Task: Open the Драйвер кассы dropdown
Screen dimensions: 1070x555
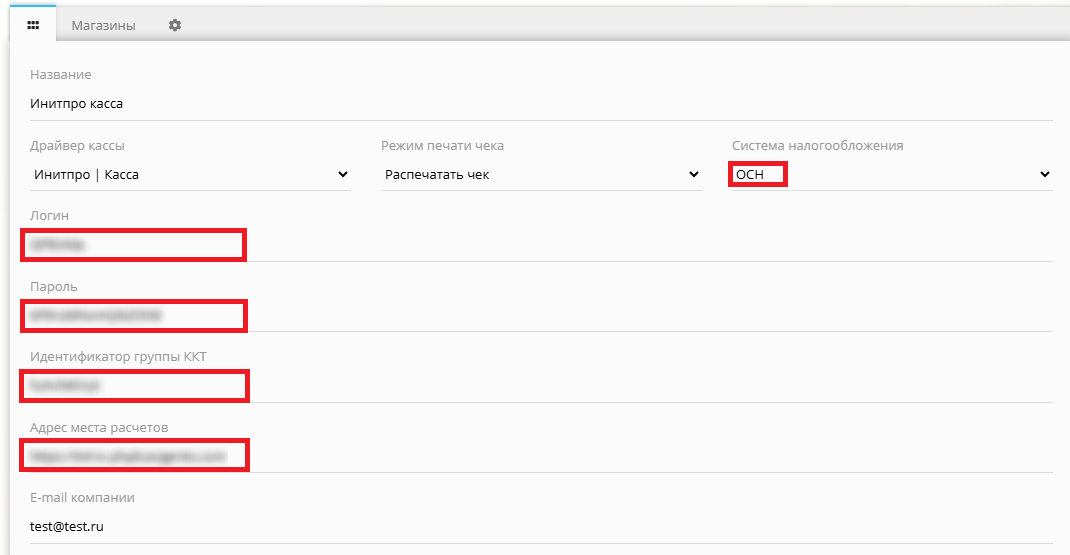Action: pyautogui.click(x=190, y=175)
